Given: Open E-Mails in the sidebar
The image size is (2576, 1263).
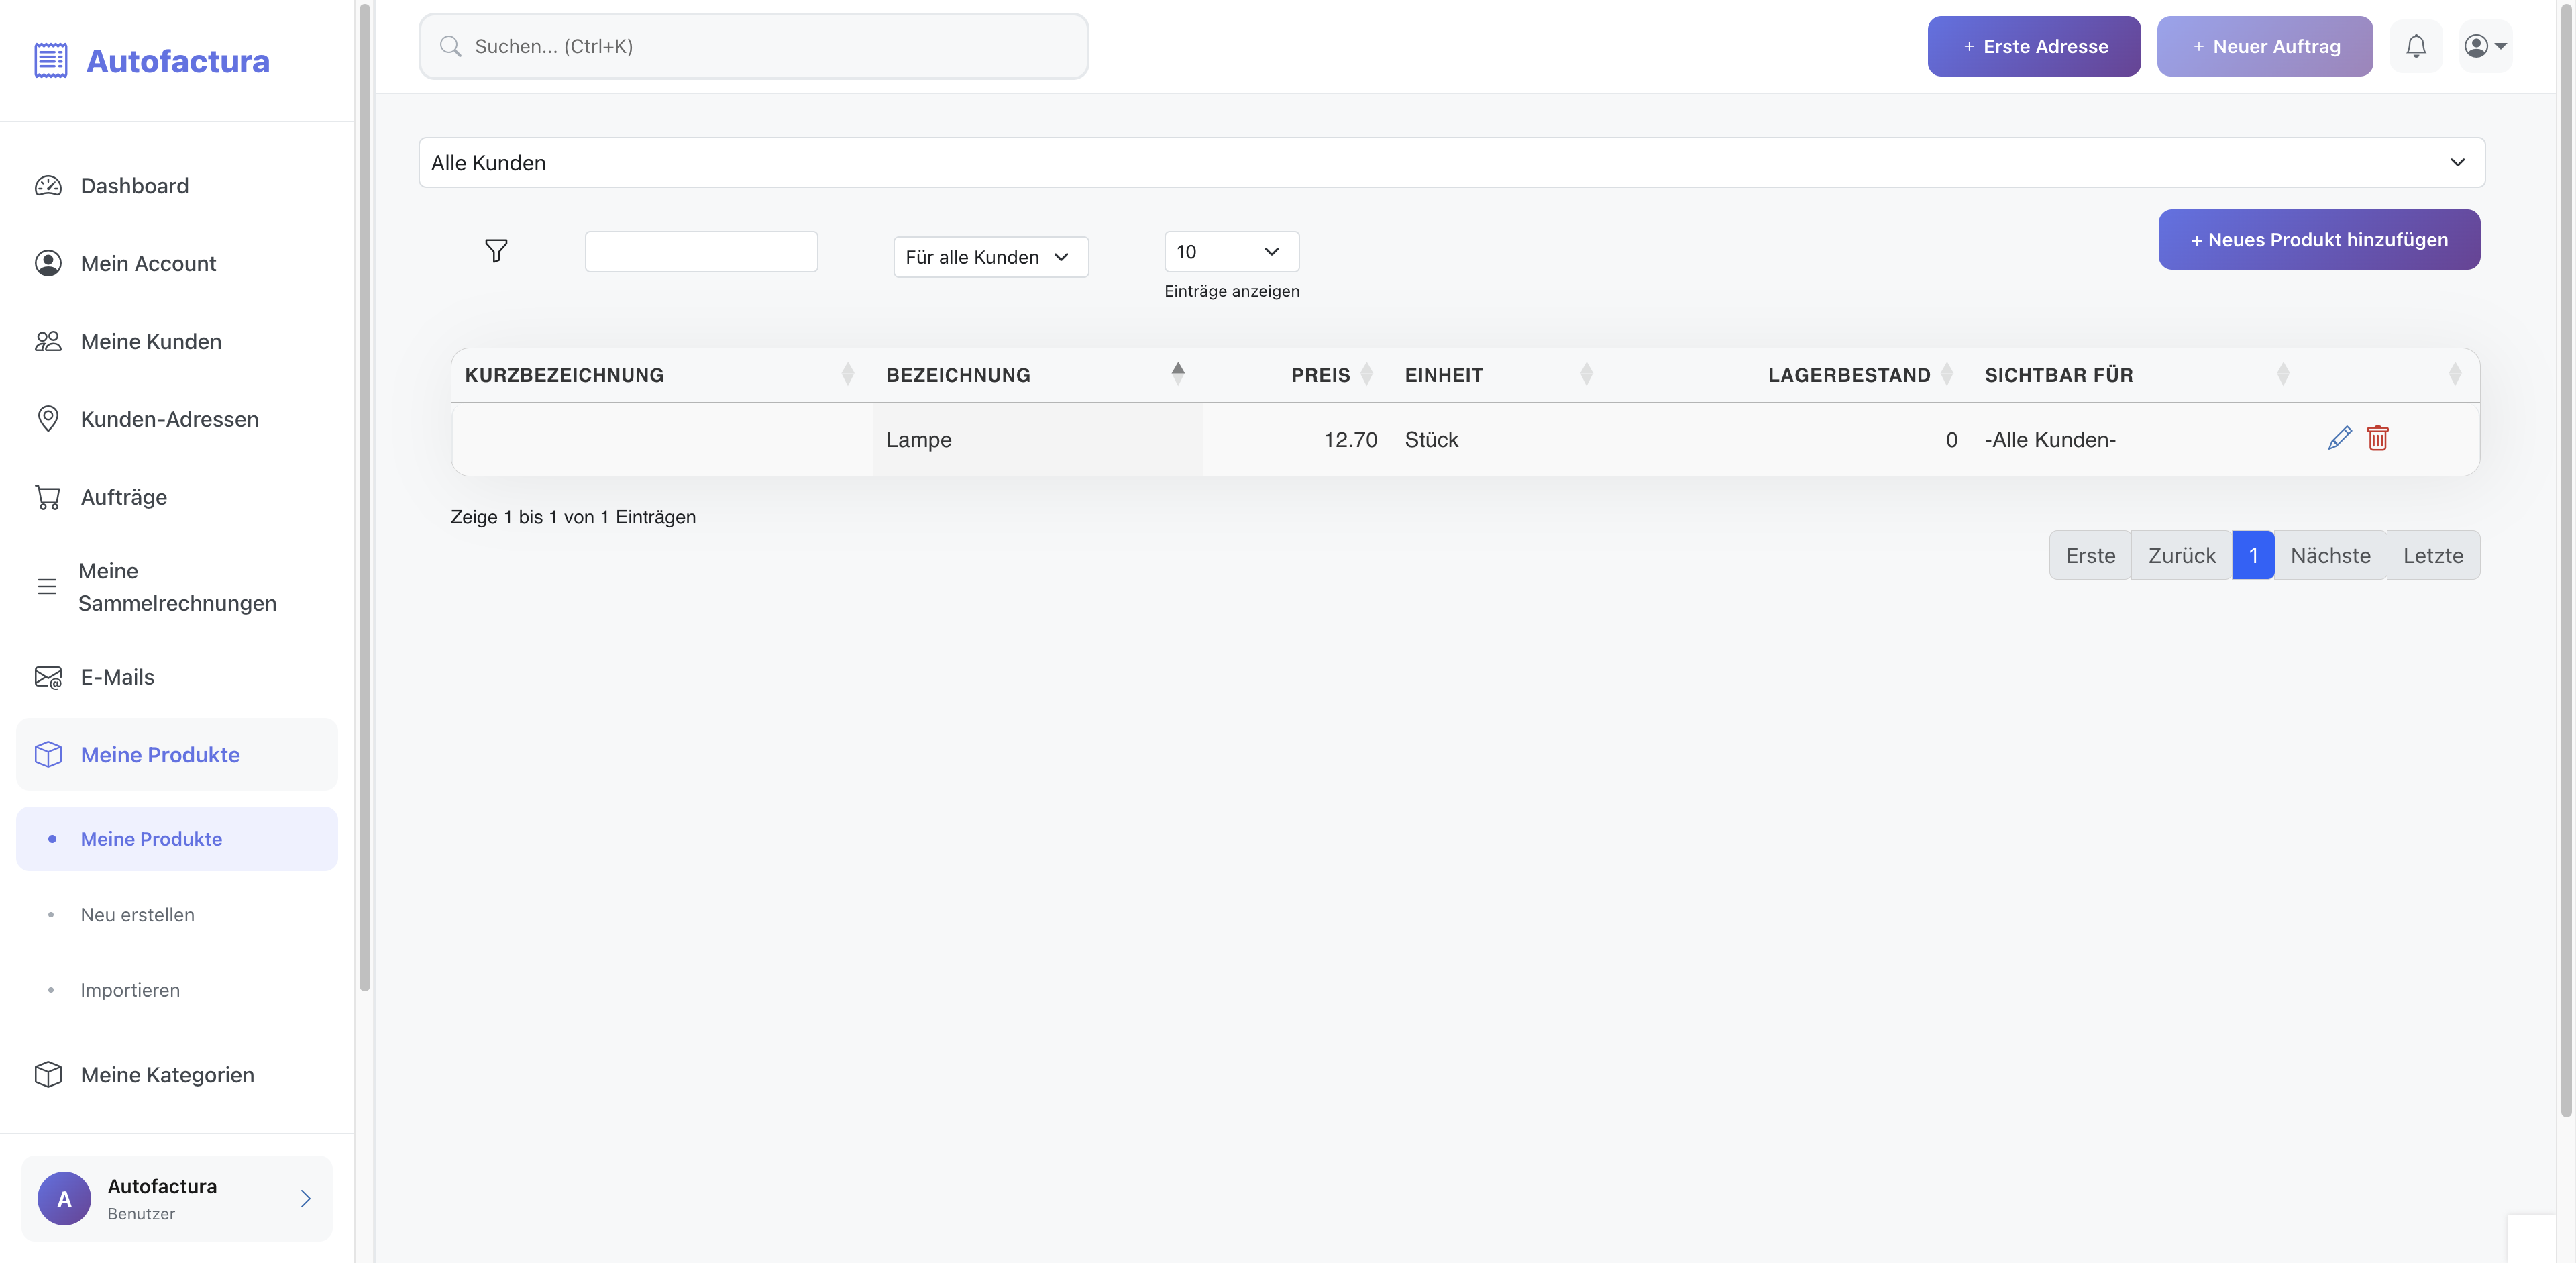Looking at the screenshot, I should pyautogui.click(x=117, y=677).
